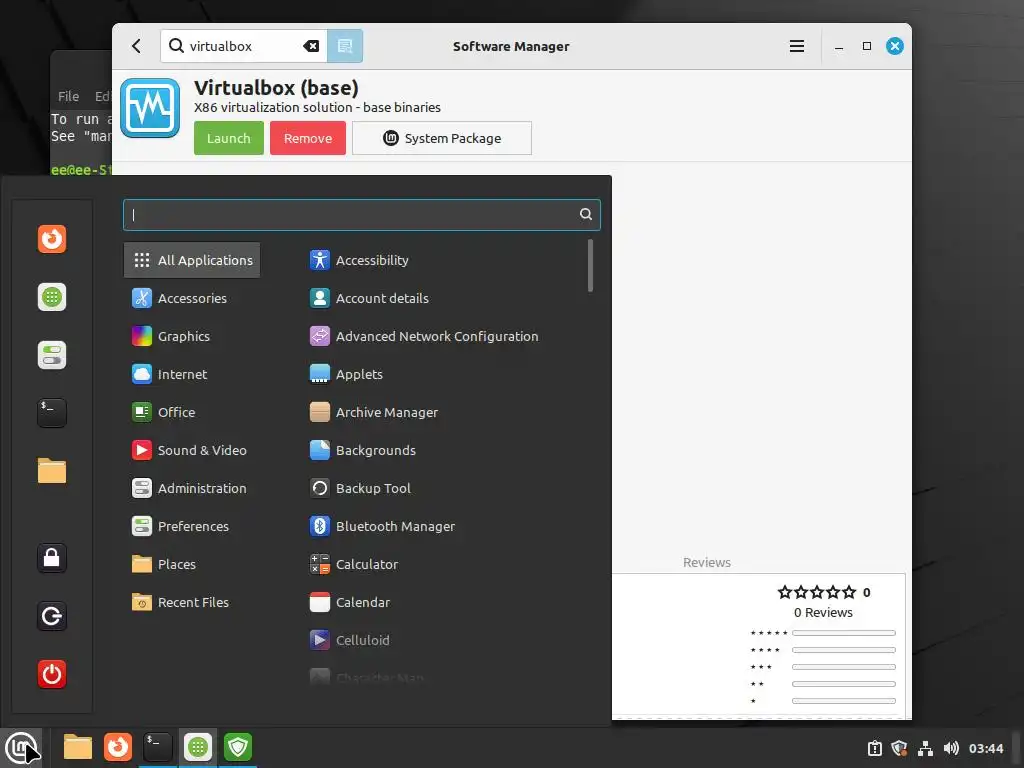The width and height of the screenshot is (1024, 768).
Task: Launch Celluloid media player
Action: [350, 640]
